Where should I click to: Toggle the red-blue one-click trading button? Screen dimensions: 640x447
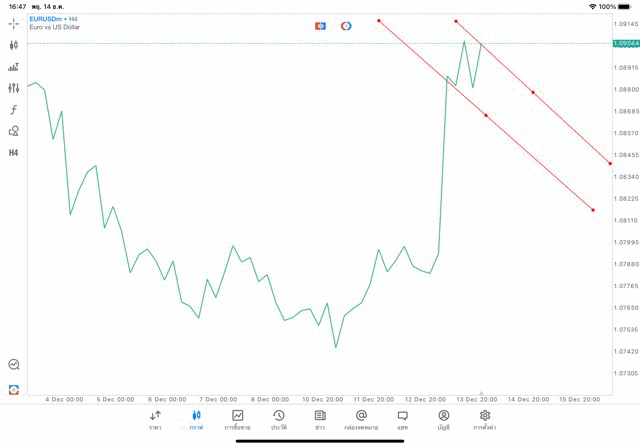tap(320, 26)
